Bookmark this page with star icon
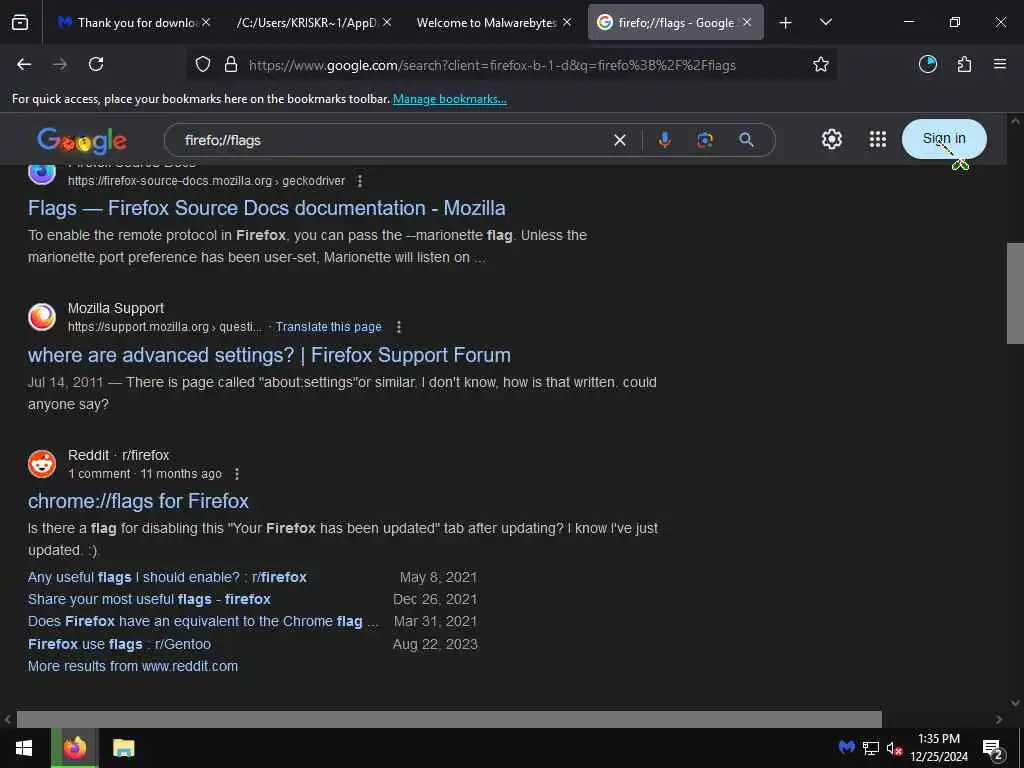 [821, 65]
